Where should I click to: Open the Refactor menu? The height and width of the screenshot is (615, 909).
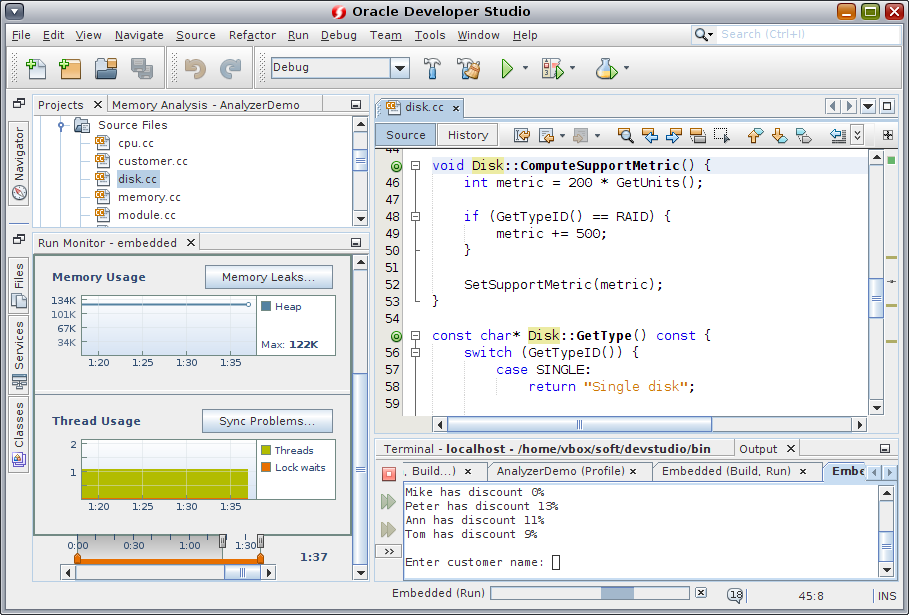(x=252, y=35)
